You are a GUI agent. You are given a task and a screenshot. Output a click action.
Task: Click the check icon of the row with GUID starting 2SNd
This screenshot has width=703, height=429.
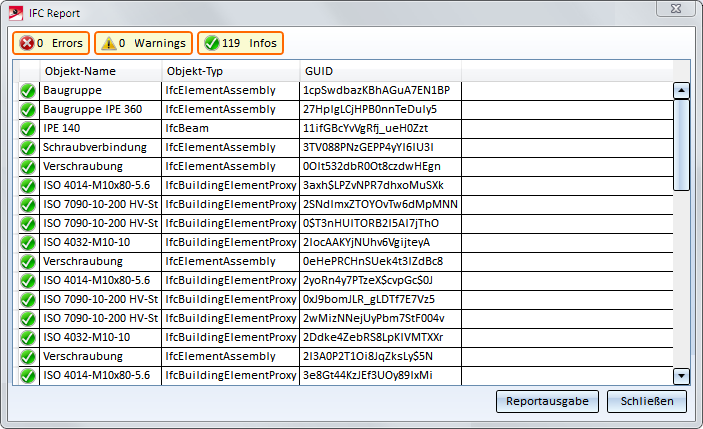[28, 205]
